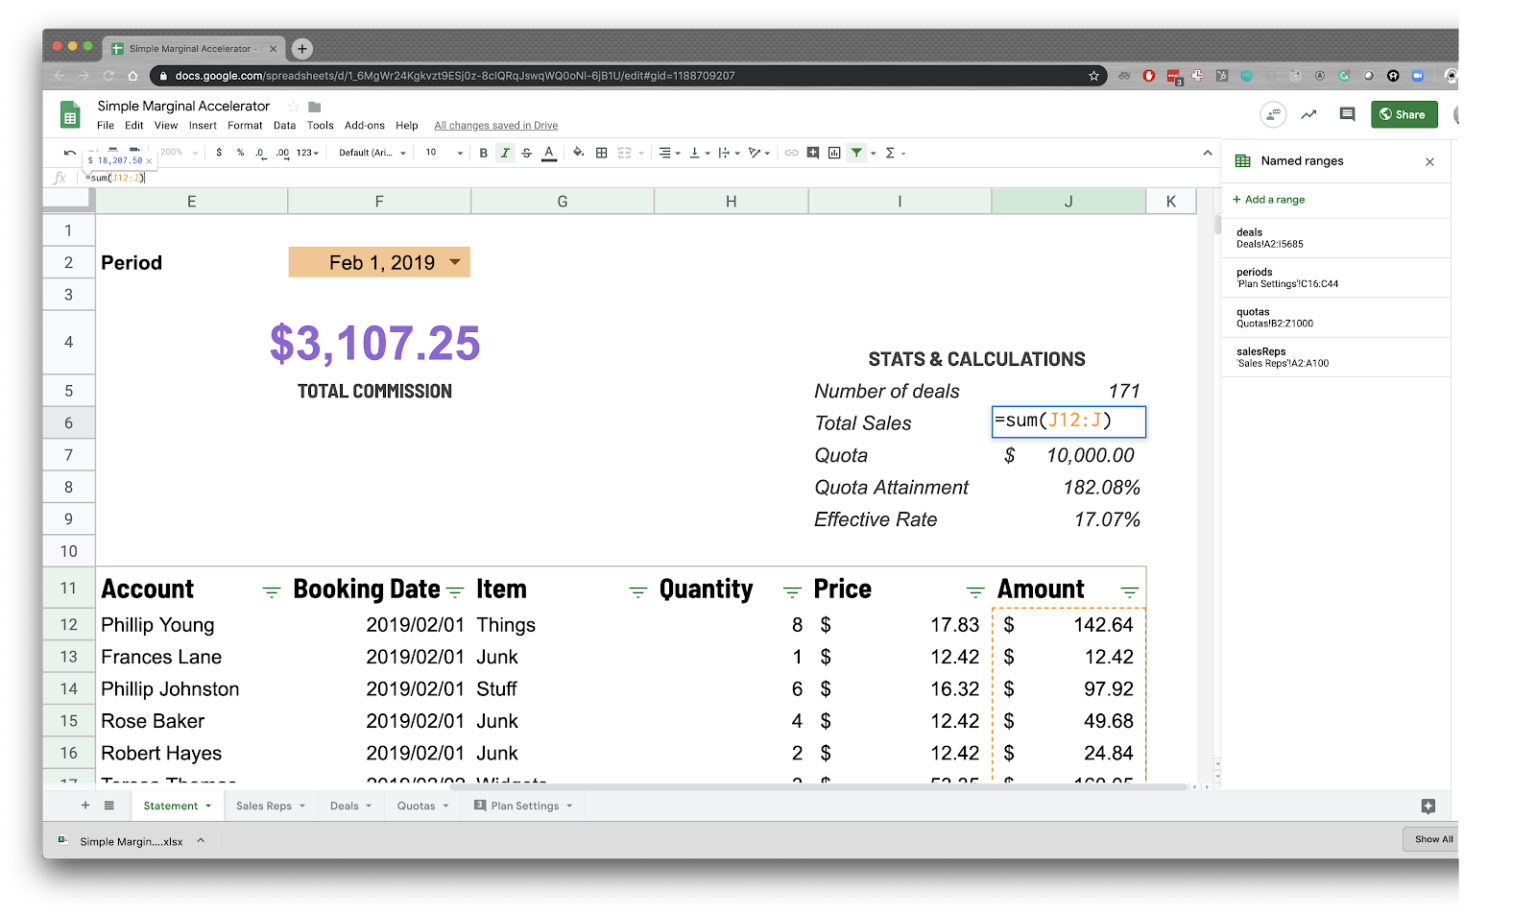
Task: Format selected cell as currency
Action: (x=219, y=152)
